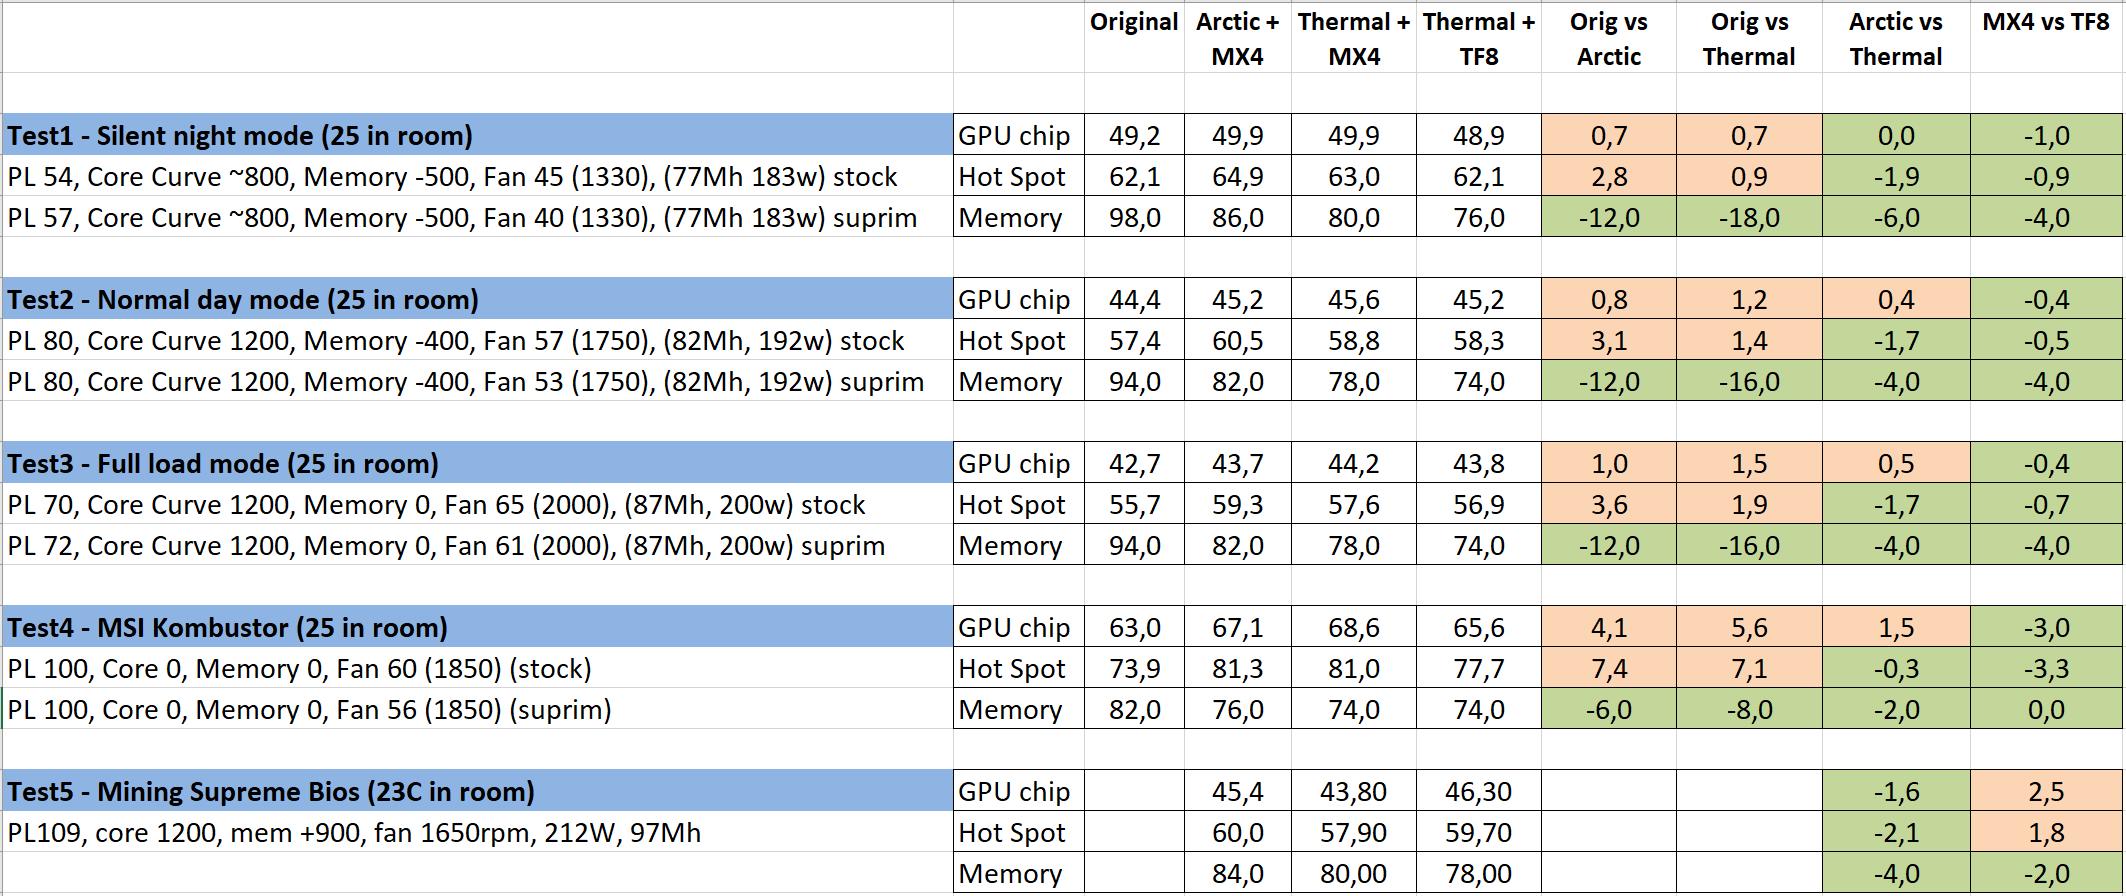This screenshot has height=896, width=2126.
Task: Click the 81,3 Hot Spot value in Test4
Action: 1238,669
